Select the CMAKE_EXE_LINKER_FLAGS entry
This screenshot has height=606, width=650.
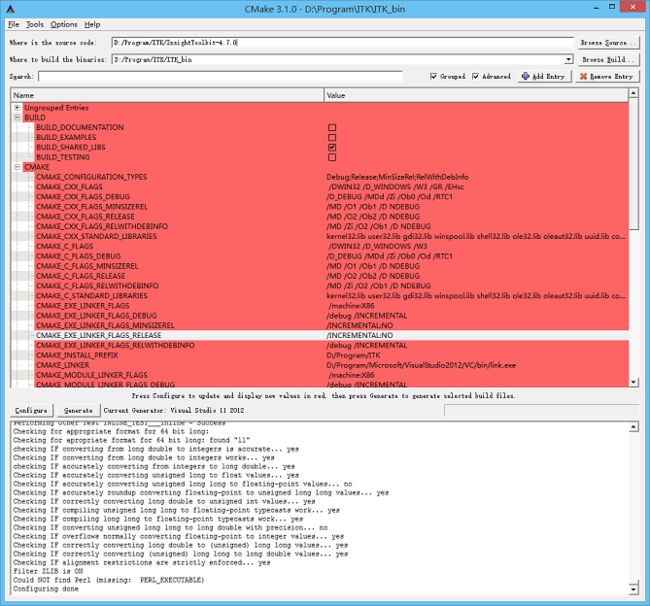pos(82,306)
